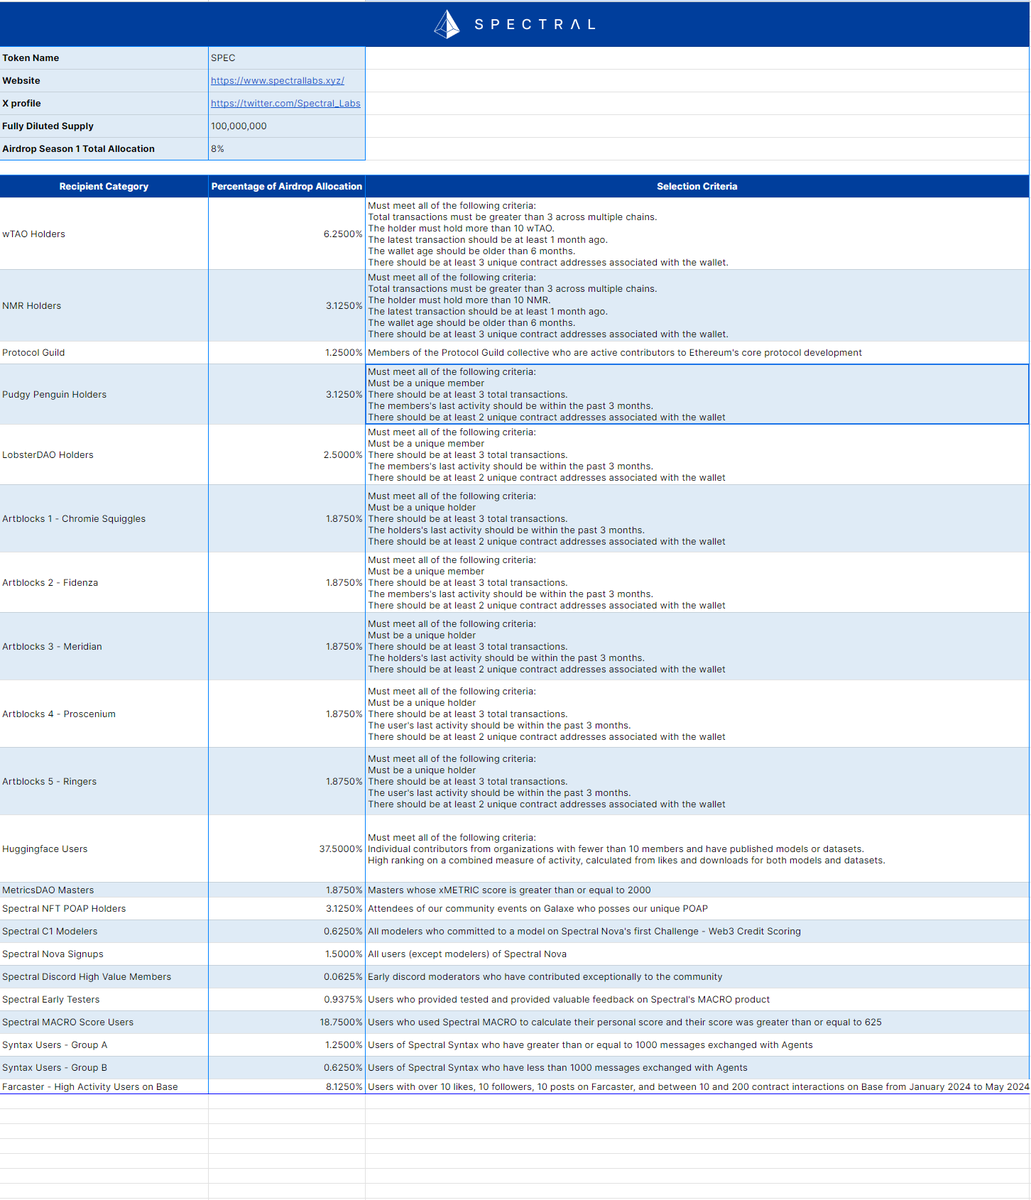The image size is (1031, 1200).
Task: Select the 'Token Name' label cell
Action: click(104, 58)
